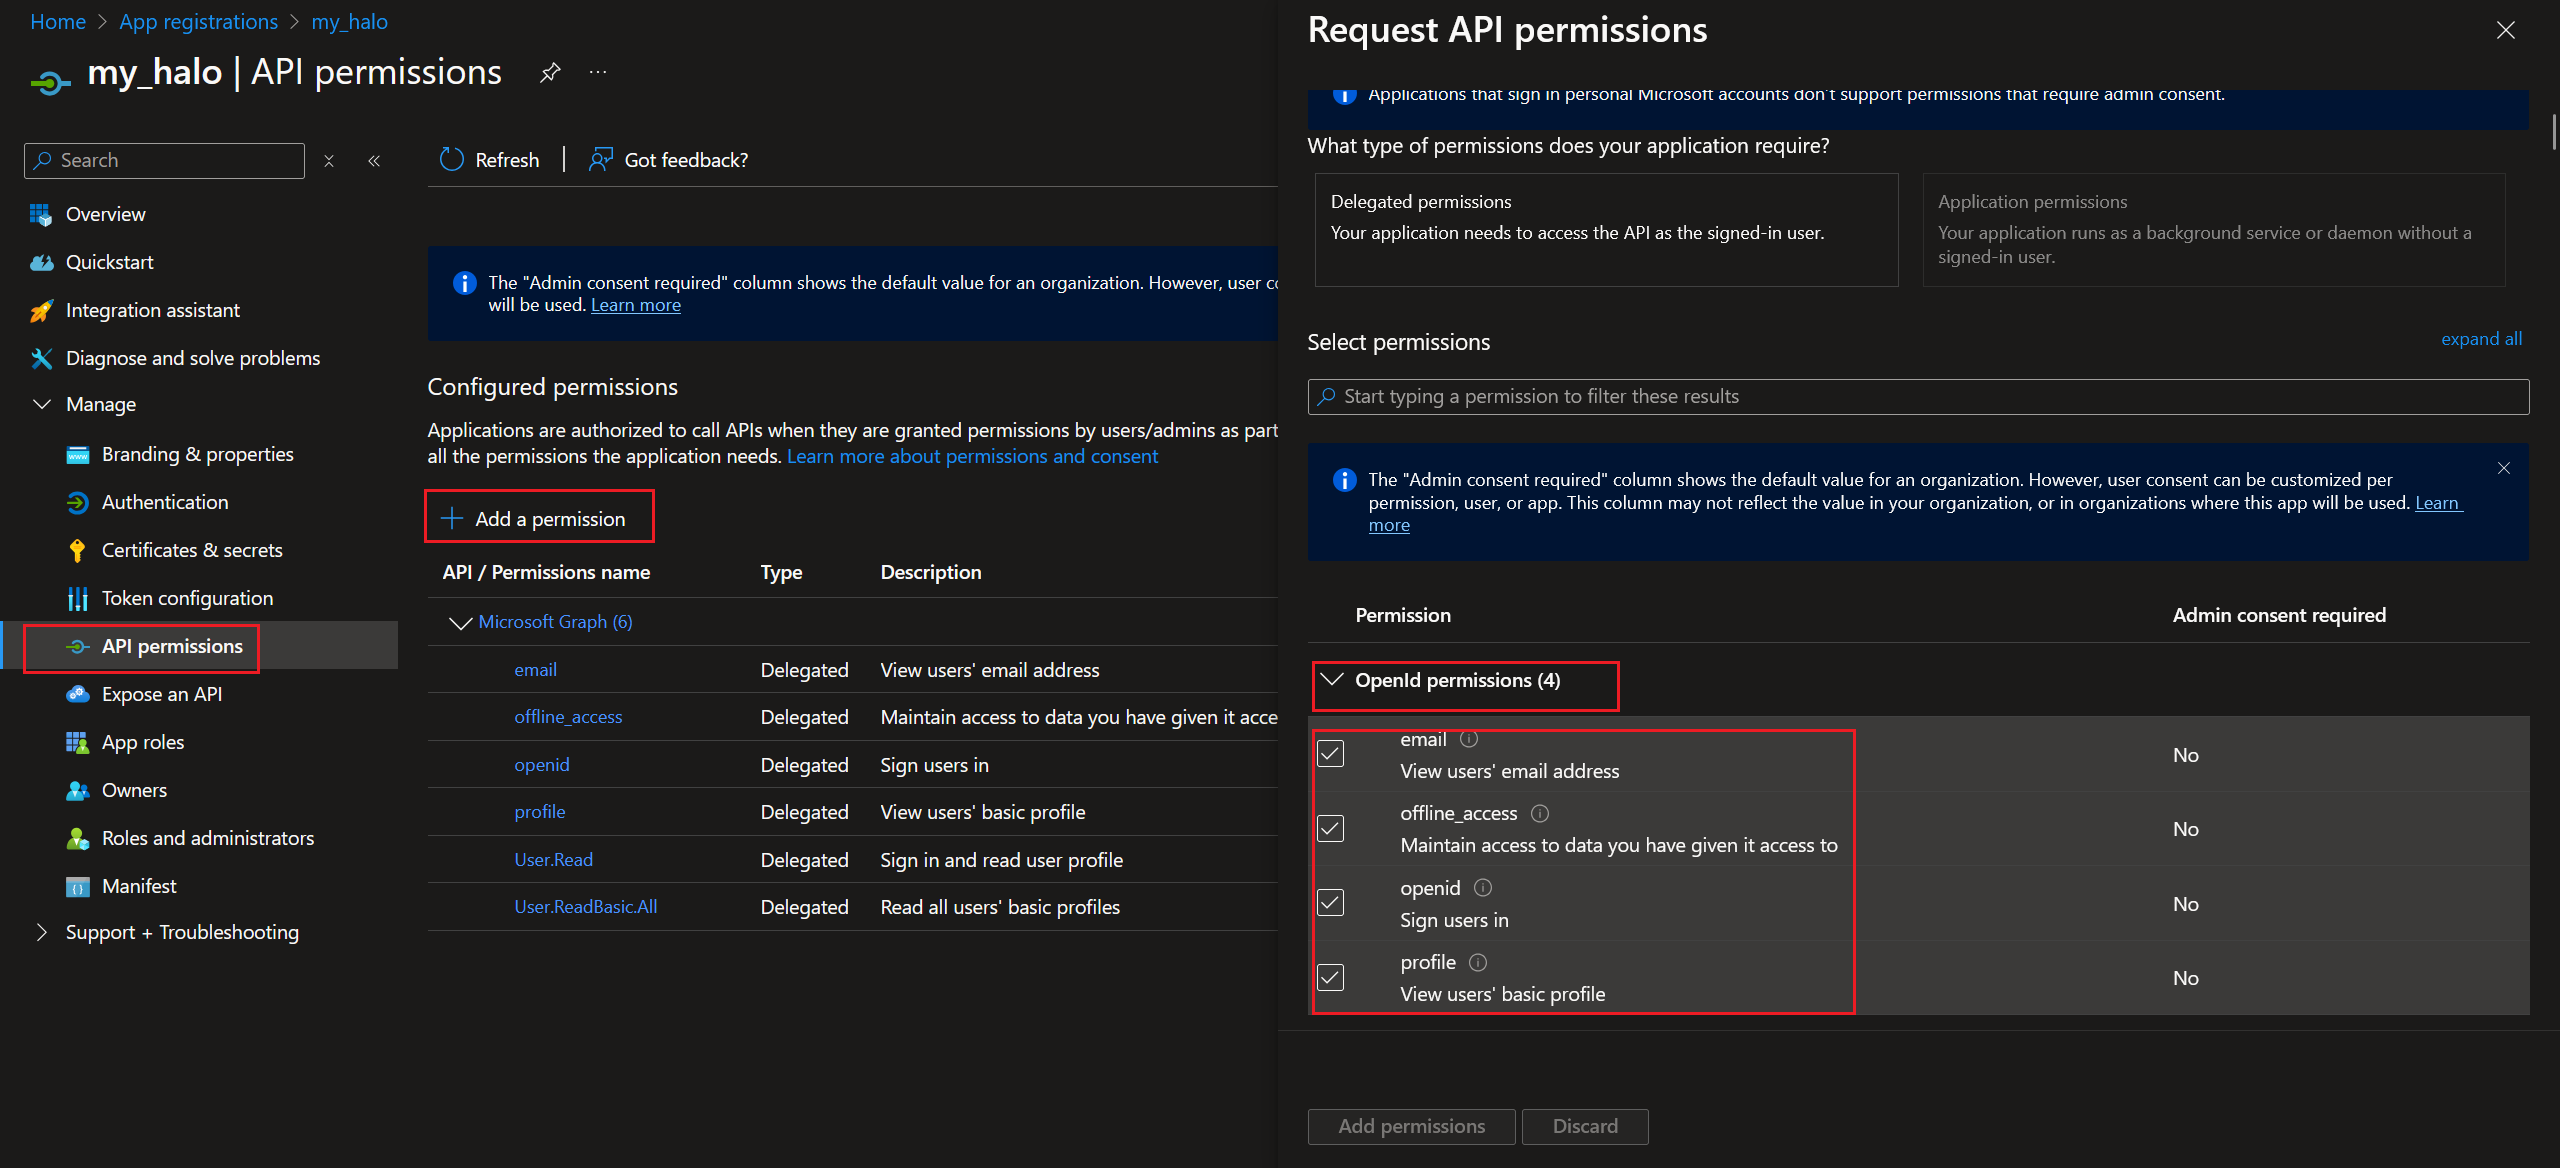Select the Application permissions card
This screenshot has width=2560, height=1168.
(x=2213, y=230)
